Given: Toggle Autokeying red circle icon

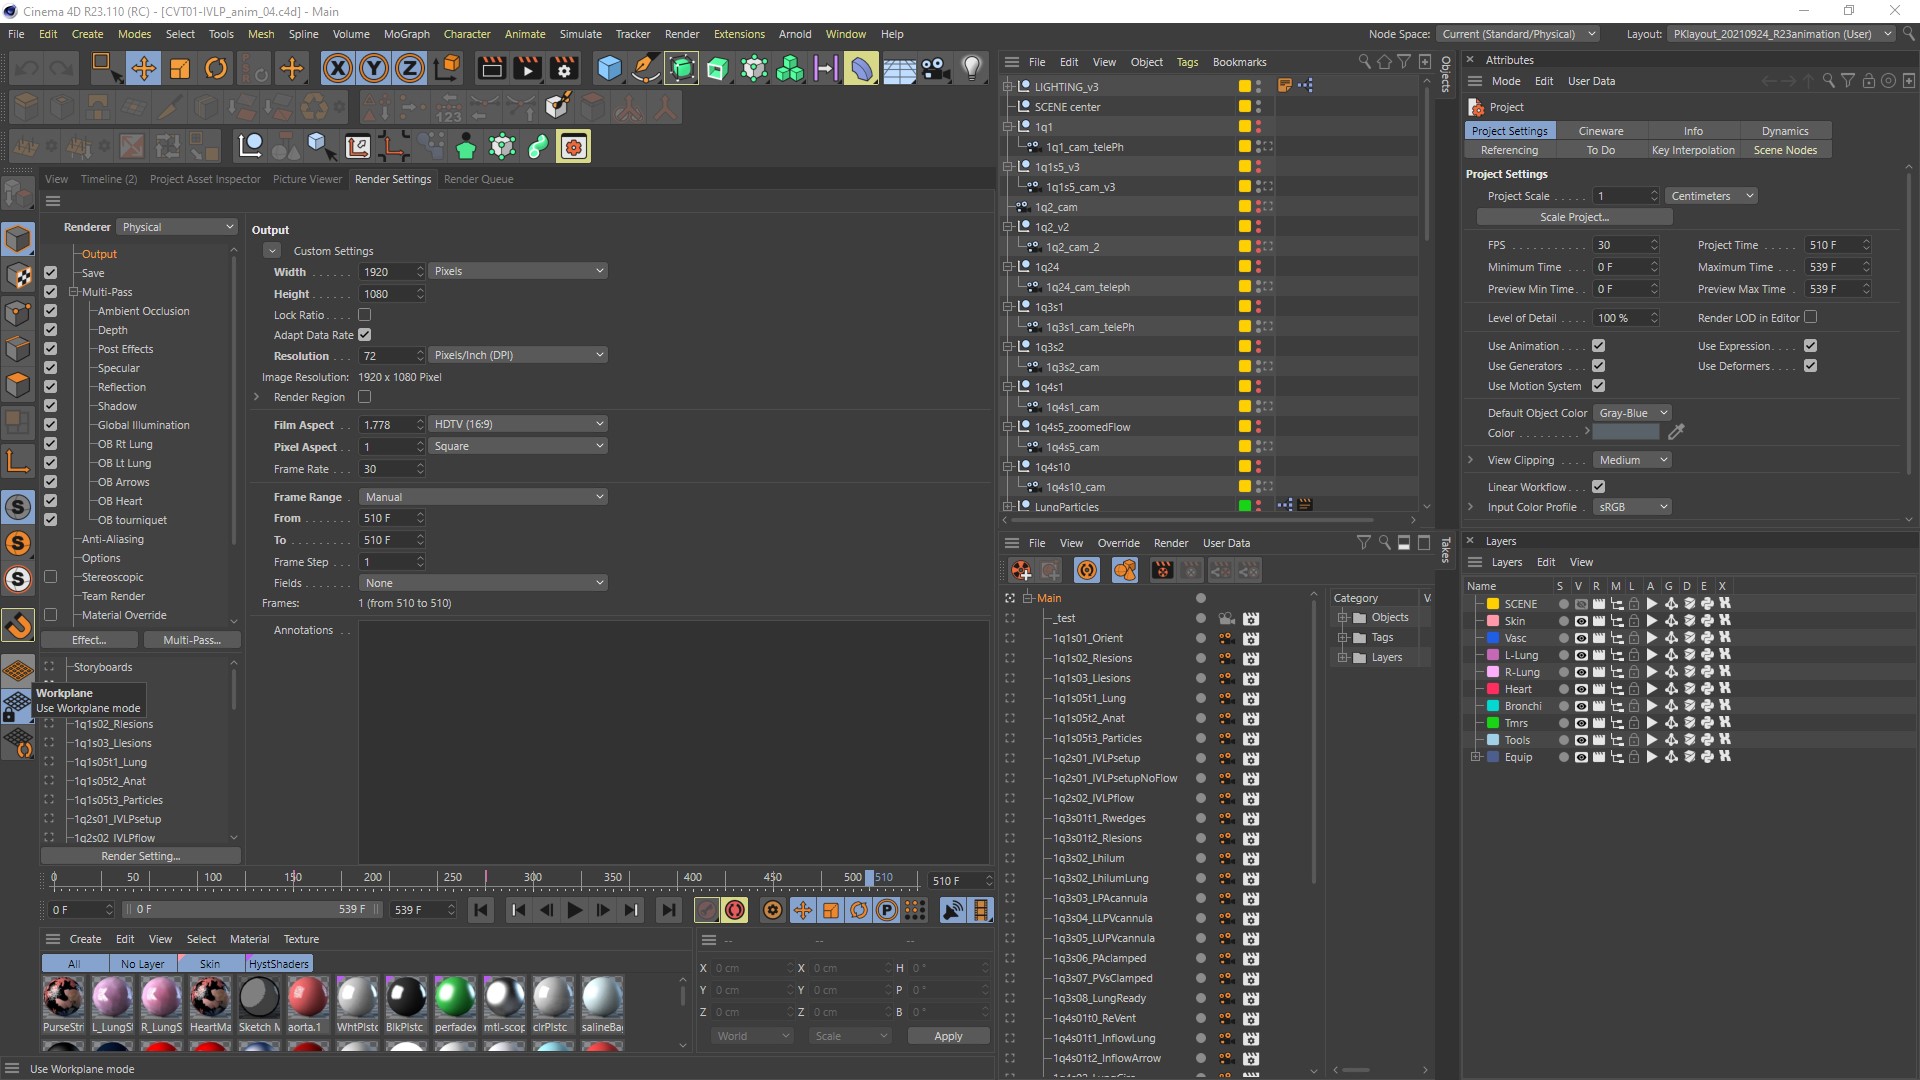Looking at the screenshot, I should 735,910.
